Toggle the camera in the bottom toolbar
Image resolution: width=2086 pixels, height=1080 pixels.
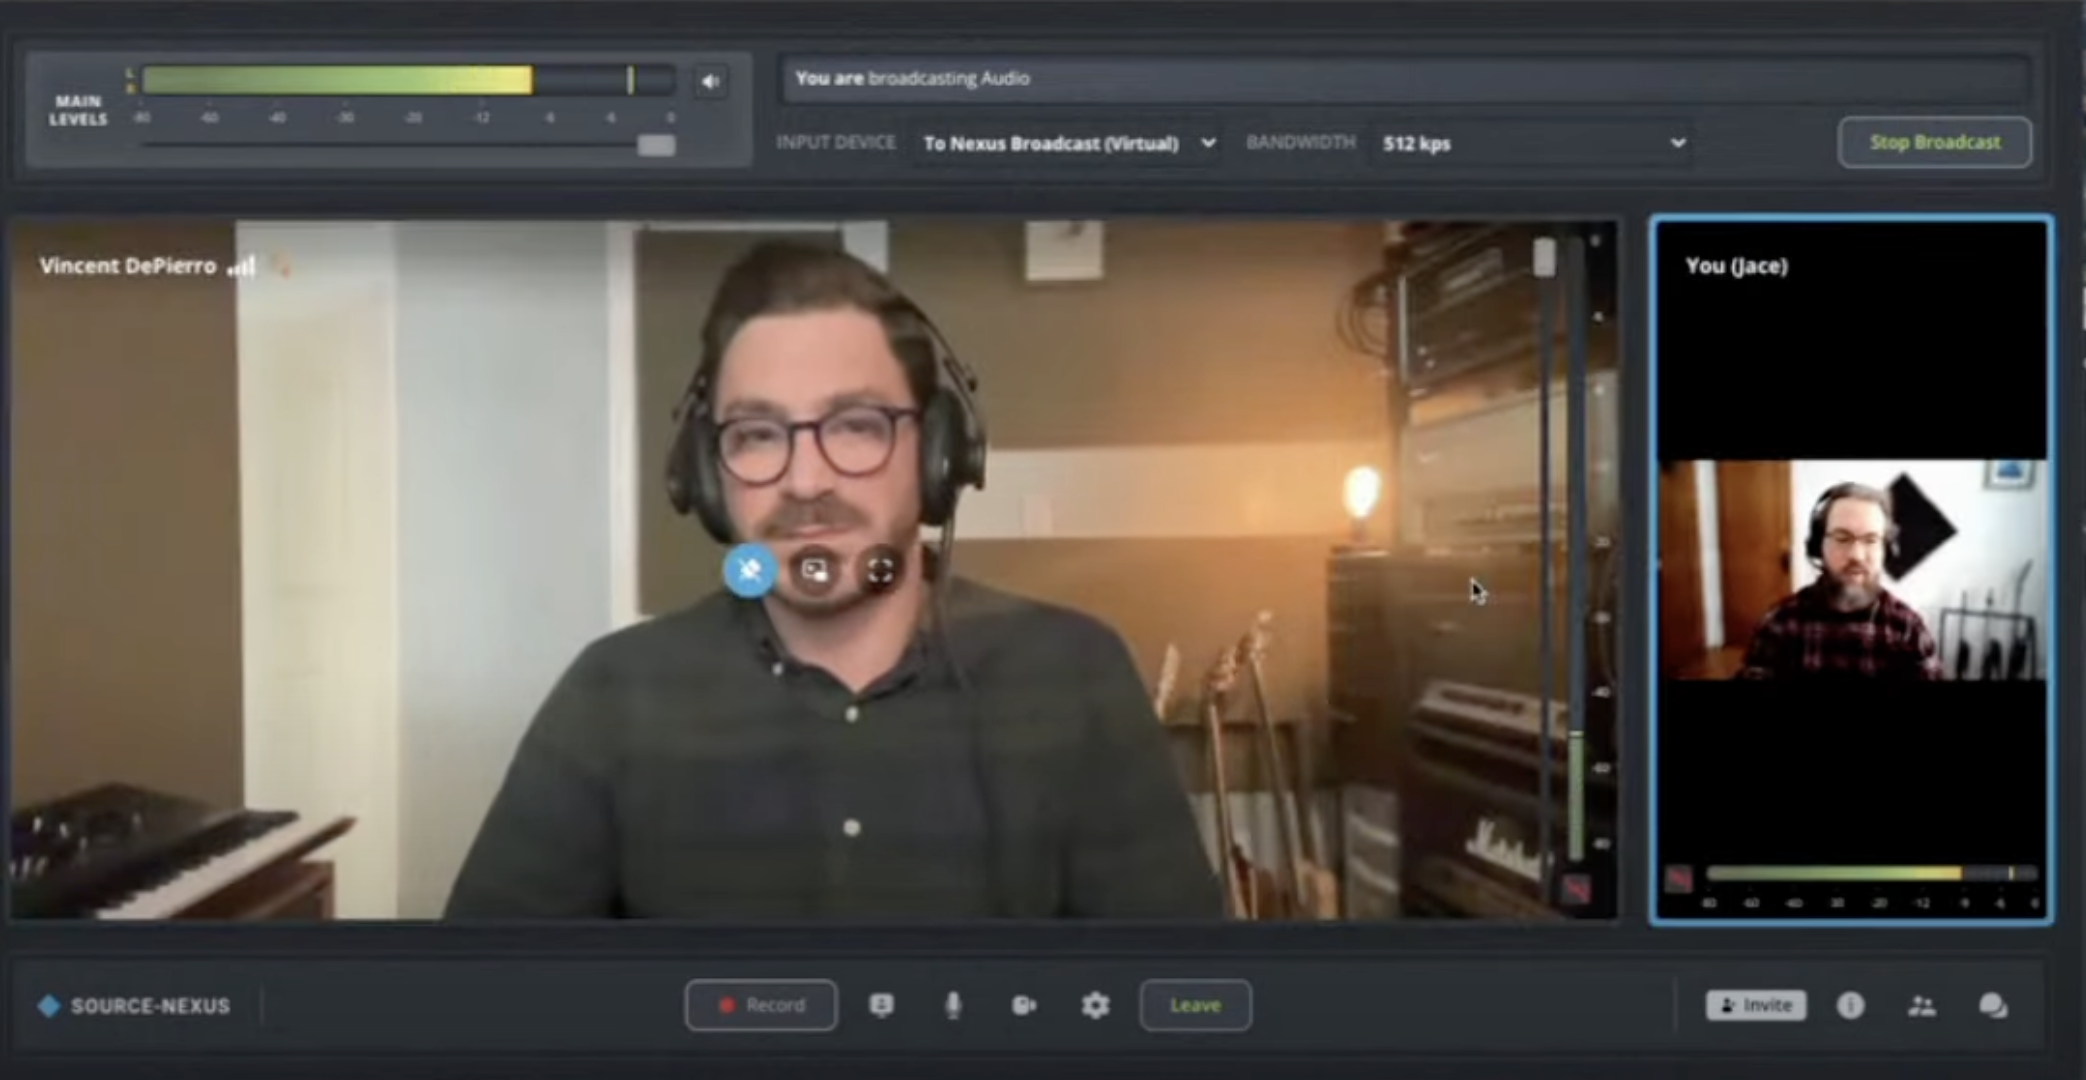(x=1024, y=1005)
